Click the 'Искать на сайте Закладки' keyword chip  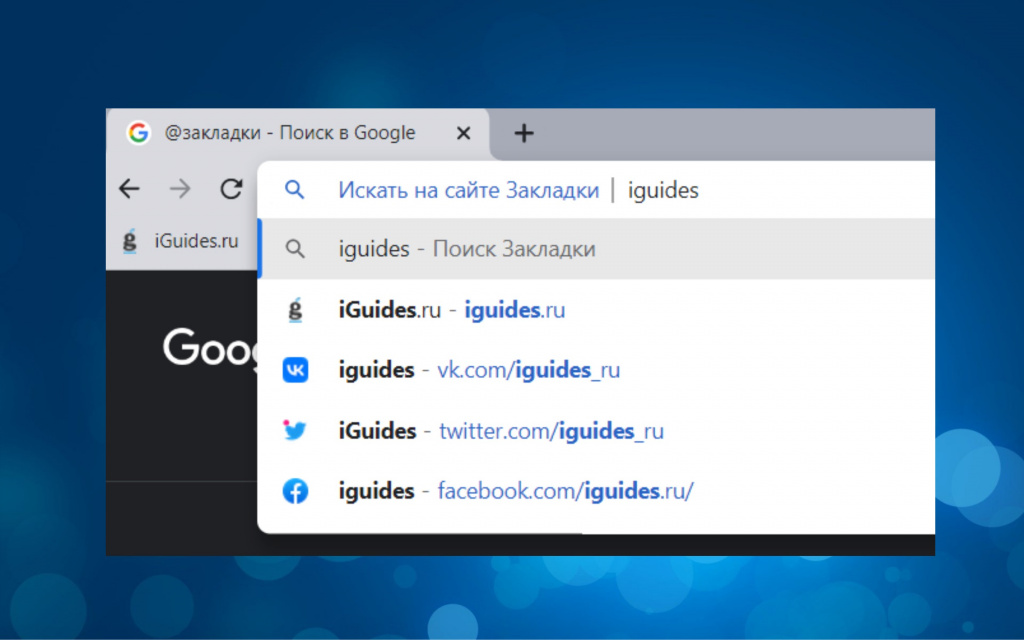[468, 190]
